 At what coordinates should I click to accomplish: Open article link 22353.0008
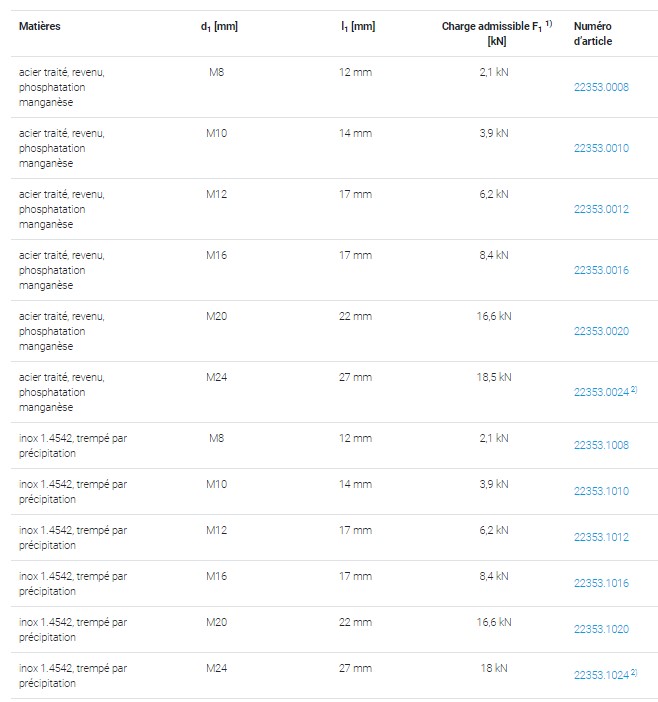[x=601, y=87]
